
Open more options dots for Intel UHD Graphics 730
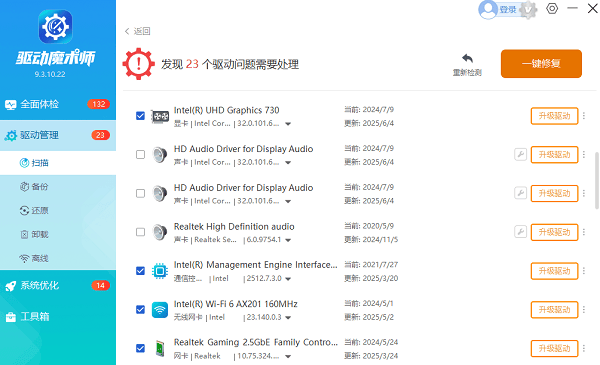click(x=584, y=116)
